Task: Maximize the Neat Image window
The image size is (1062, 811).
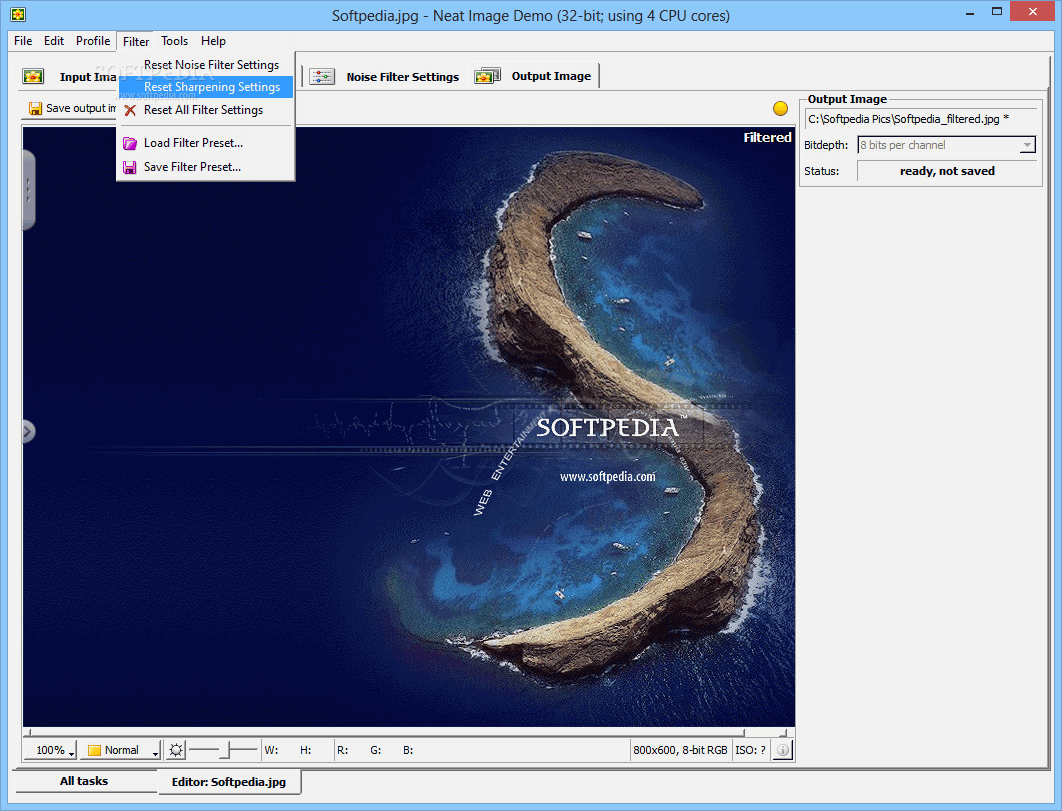Action: (x=996, y=12)
